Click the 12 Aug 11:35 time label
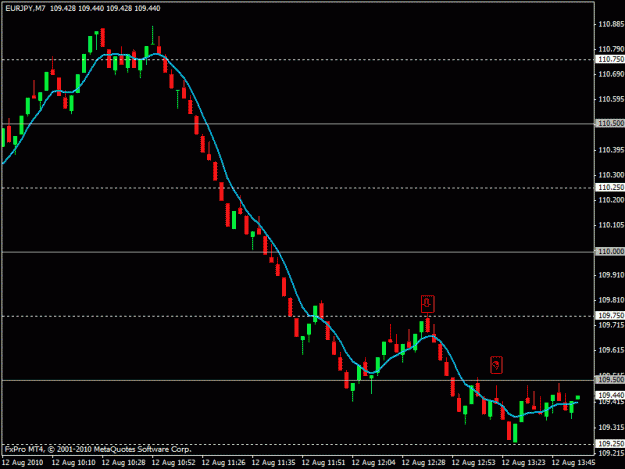The height and width of the screenshot is (469, 625). (273, 463)
